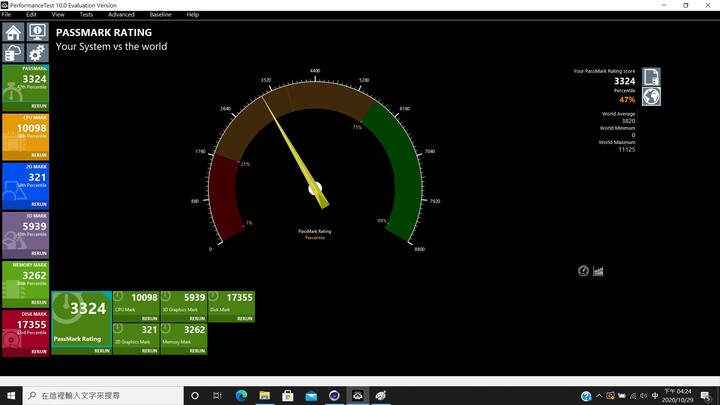720x405 pixels.
Task: Click the 'Percentile' label under the gauge
Action: 315,238
